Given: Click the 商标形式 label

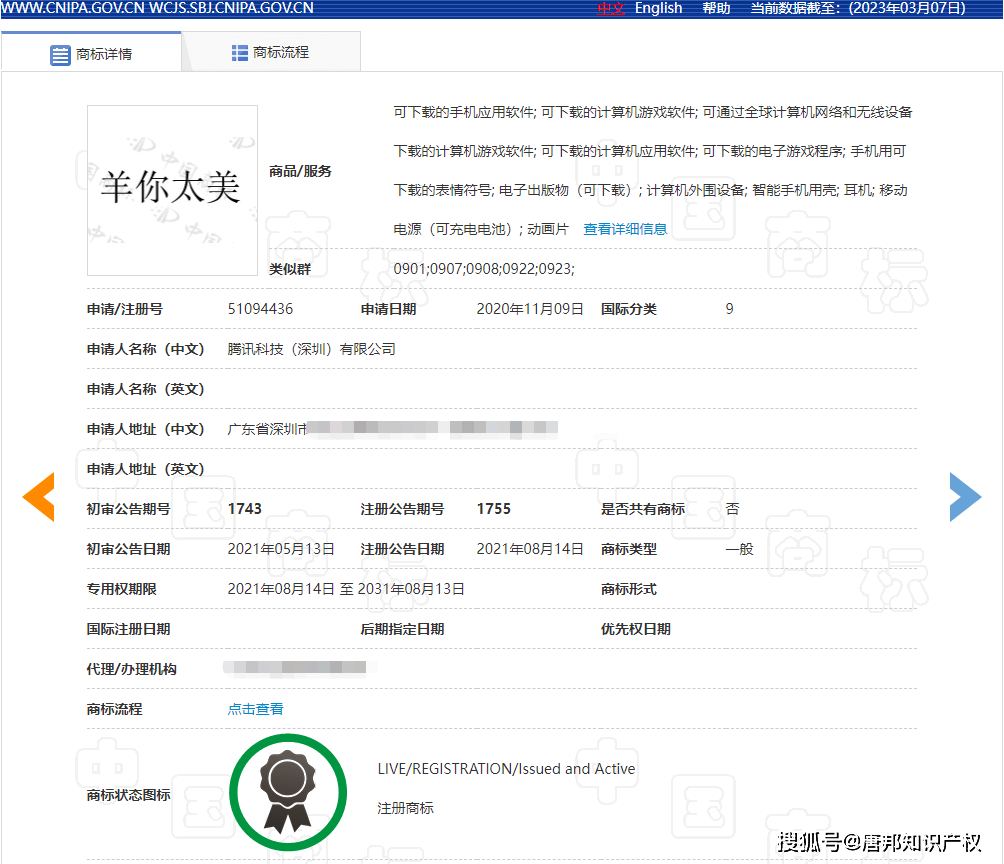Looking at the screenshot, I should (629, 589).
